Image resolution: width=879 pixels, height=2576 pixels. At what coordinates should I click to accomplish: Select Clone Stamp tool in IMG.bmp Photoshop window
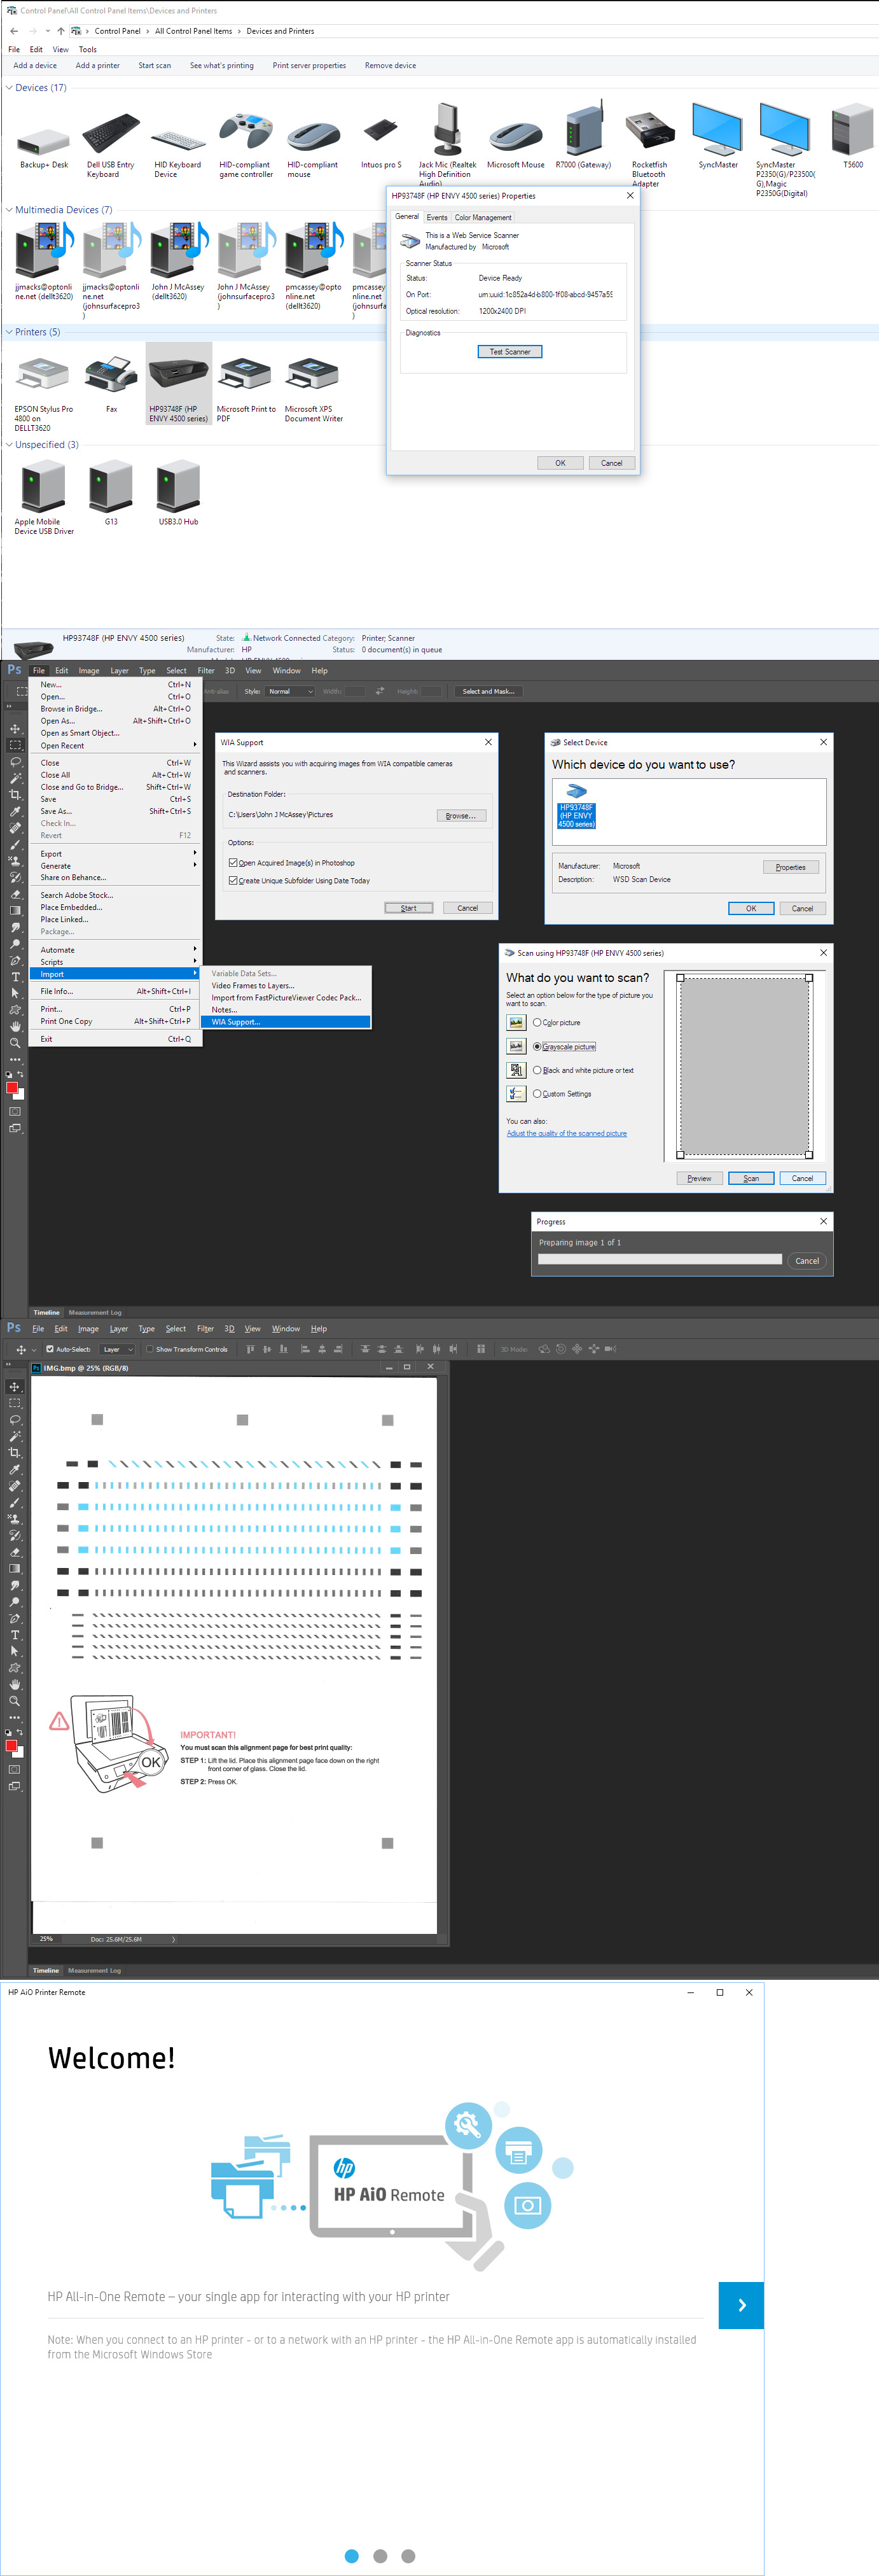click(x=14, y=1519)
